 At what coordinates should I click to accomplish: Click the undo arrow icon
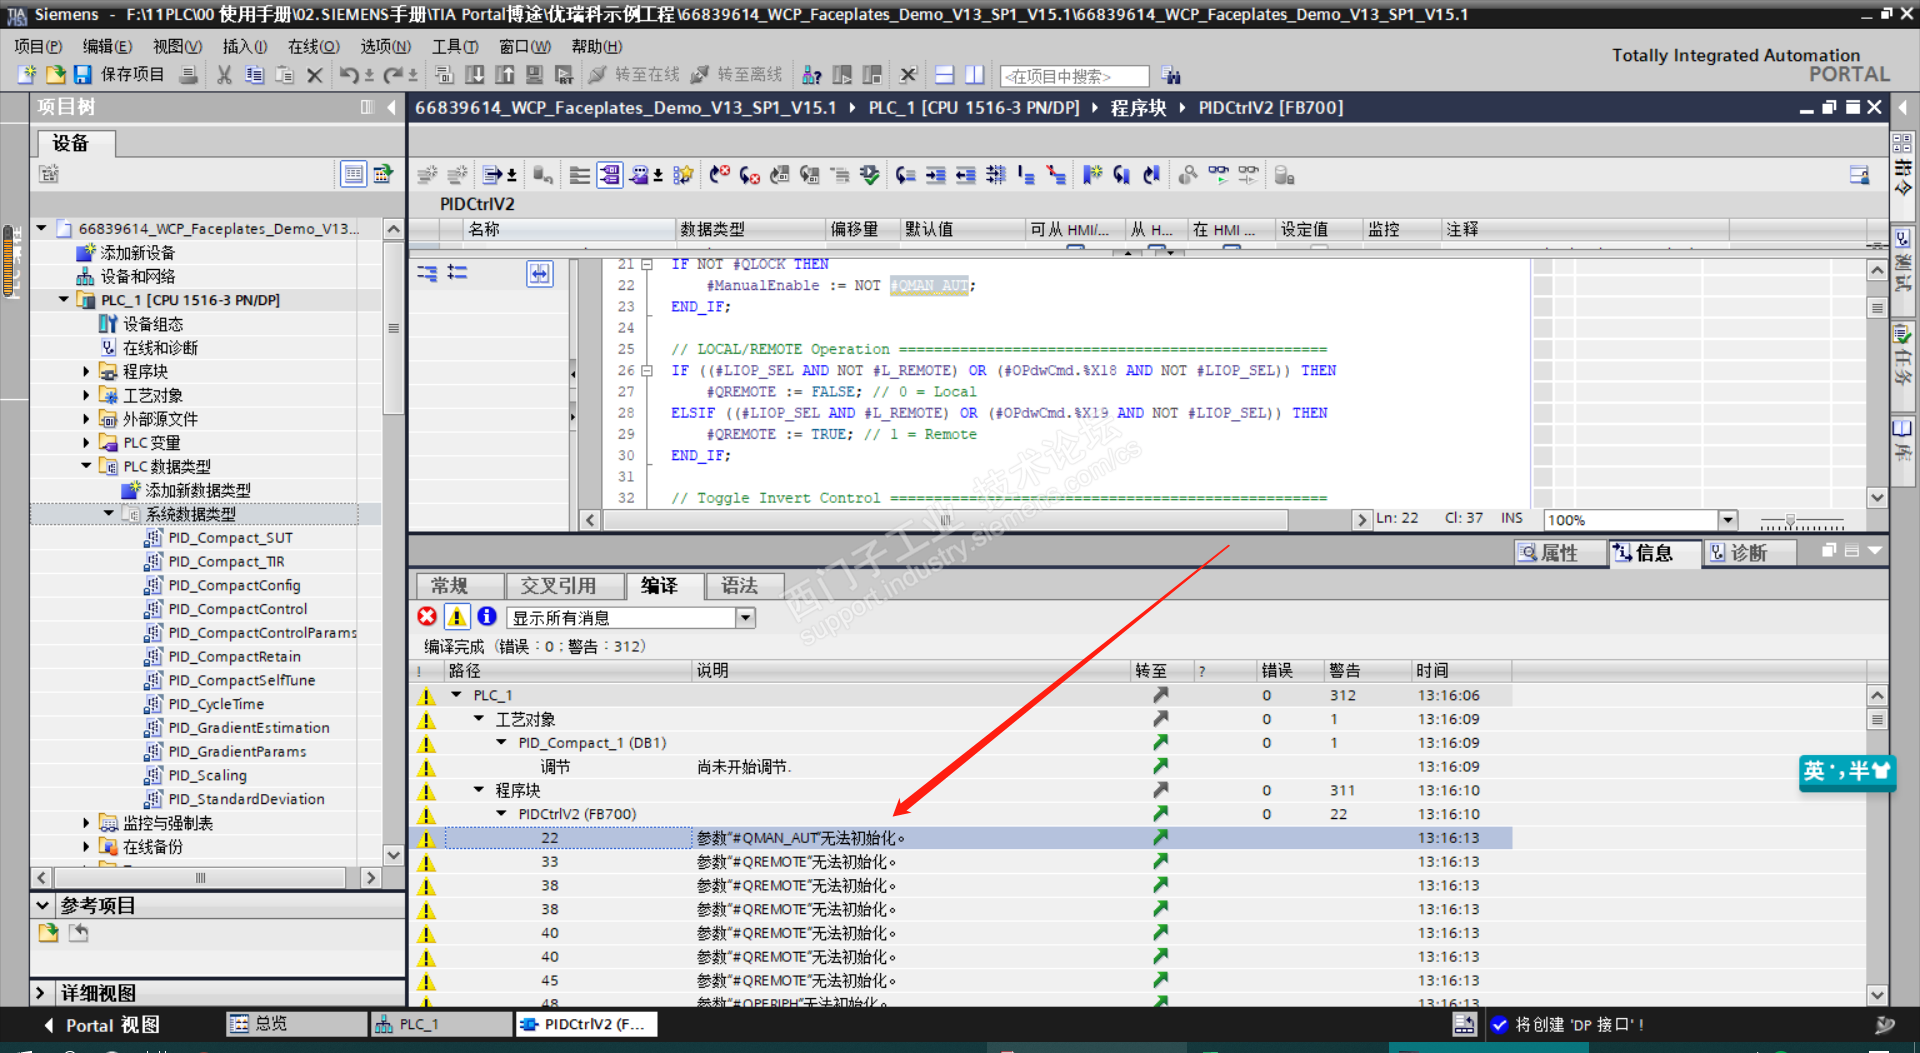pos(349,75)
